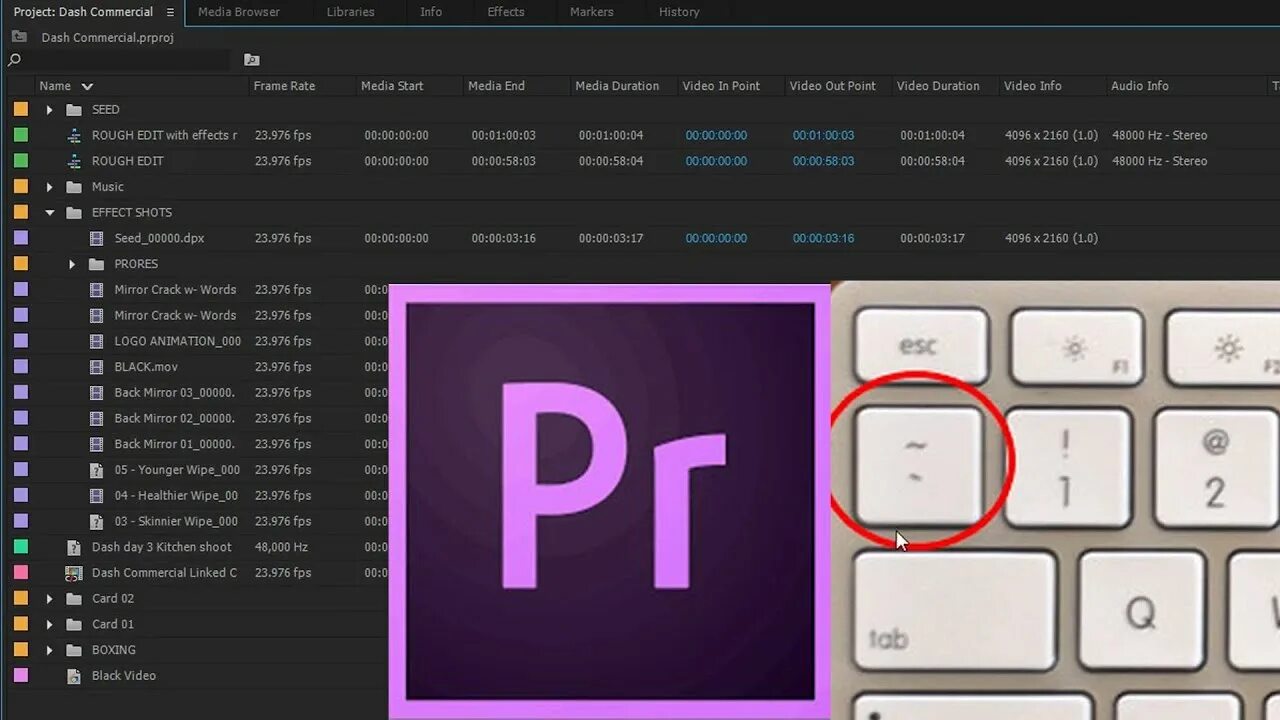Image resolution: width=1280 pixels, height=720 pixels.
Task: Select the sequence icon of ROUGH EDIT with effects
Action: (74, 135)
